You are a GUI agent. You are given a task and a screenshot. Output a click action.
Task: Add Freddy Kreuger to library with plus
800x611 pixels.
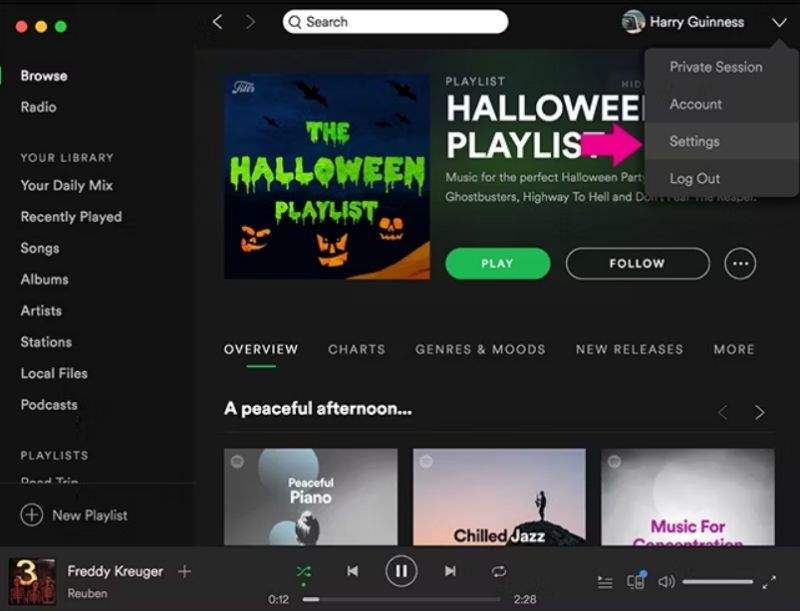pyautogui.click(x=184, y=572)
